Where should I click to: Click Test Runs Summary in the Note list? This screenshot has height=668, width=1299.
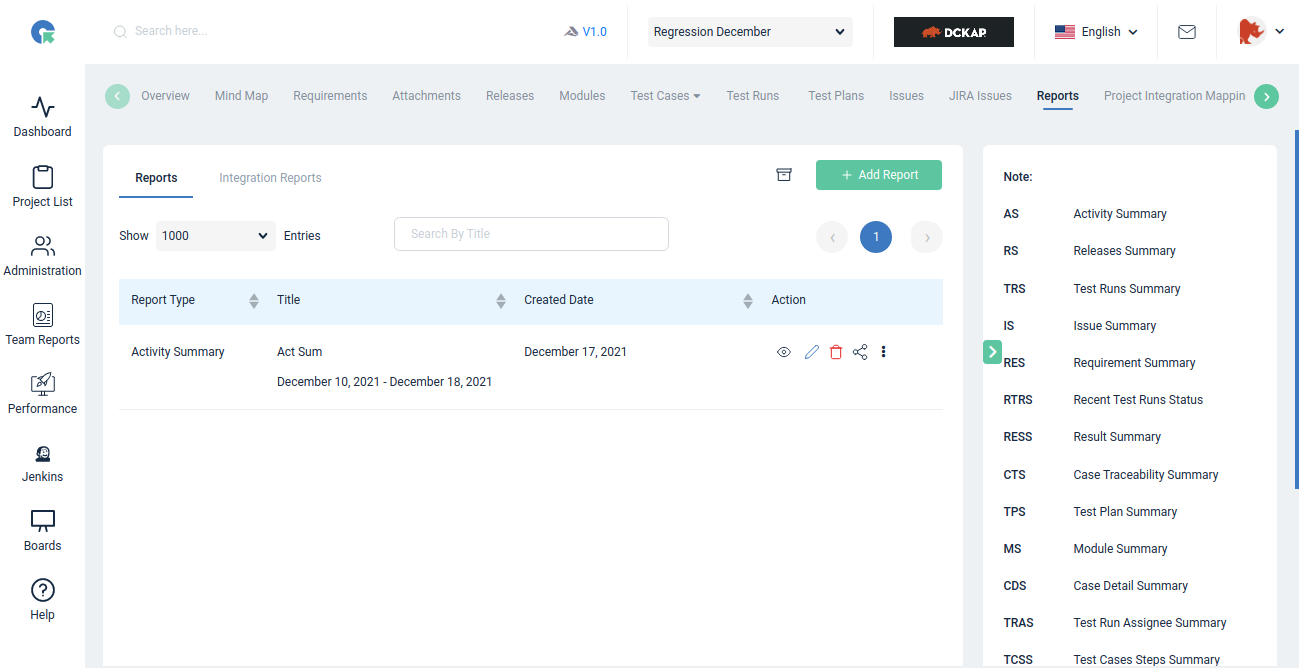[x=1127, y=289]
